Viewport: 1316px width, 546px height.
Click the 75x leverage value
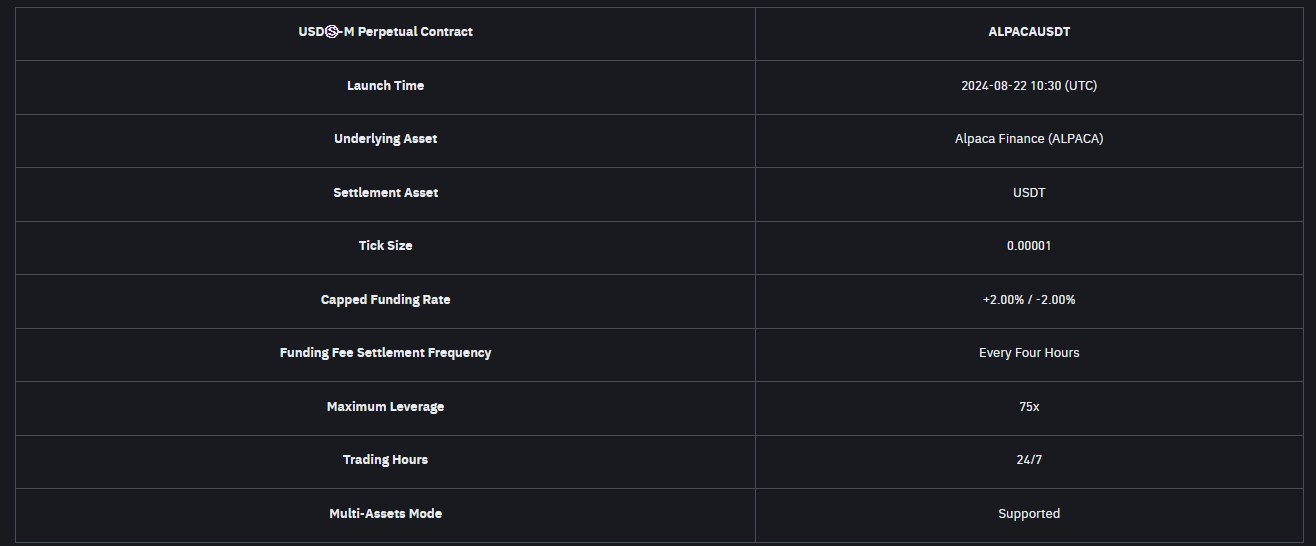point(1029,407)
